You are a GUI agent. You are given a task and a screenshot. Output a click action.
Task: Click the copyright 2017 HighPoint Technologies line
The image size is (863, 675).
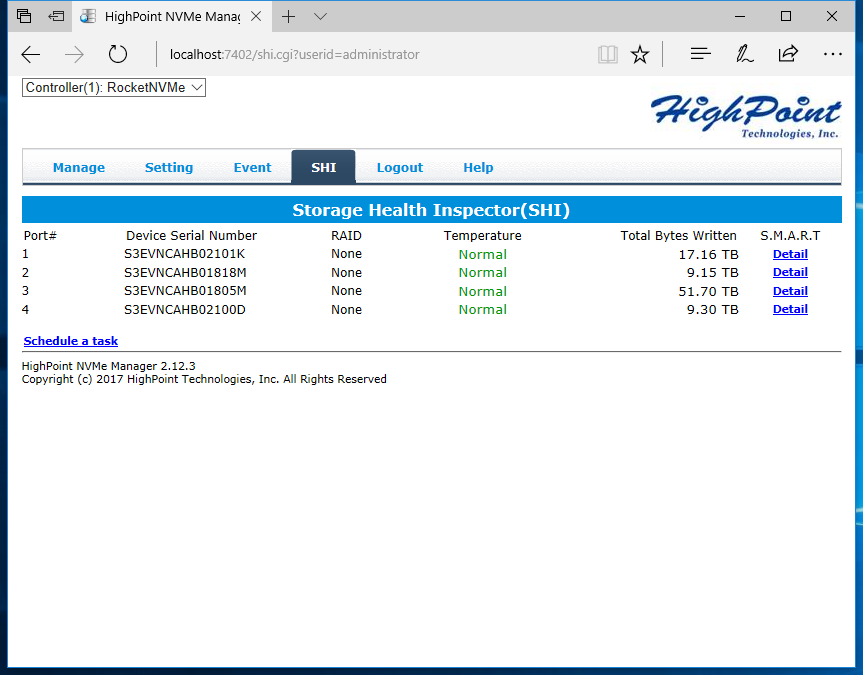204,379
